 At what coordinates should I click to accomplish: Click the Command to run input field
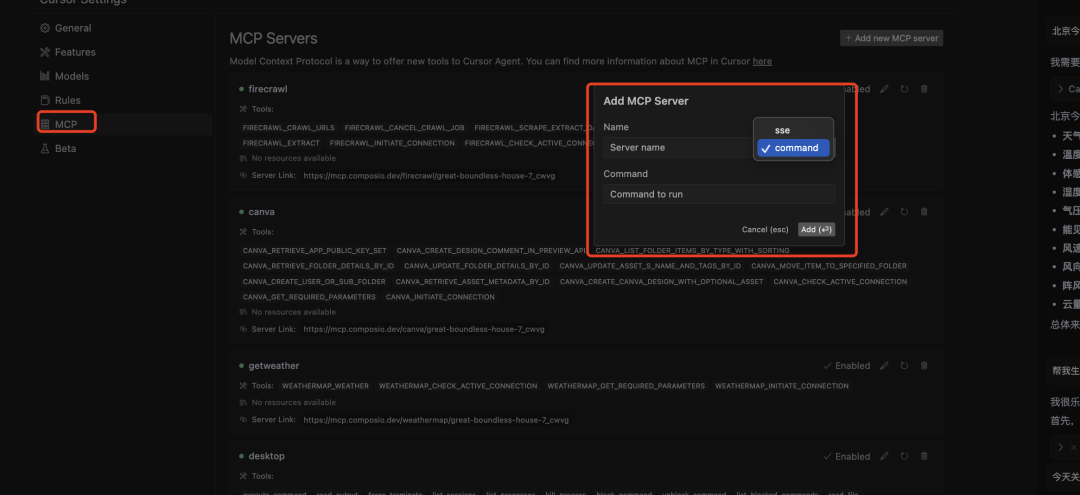pyautogui.click(x=718, y=194)
